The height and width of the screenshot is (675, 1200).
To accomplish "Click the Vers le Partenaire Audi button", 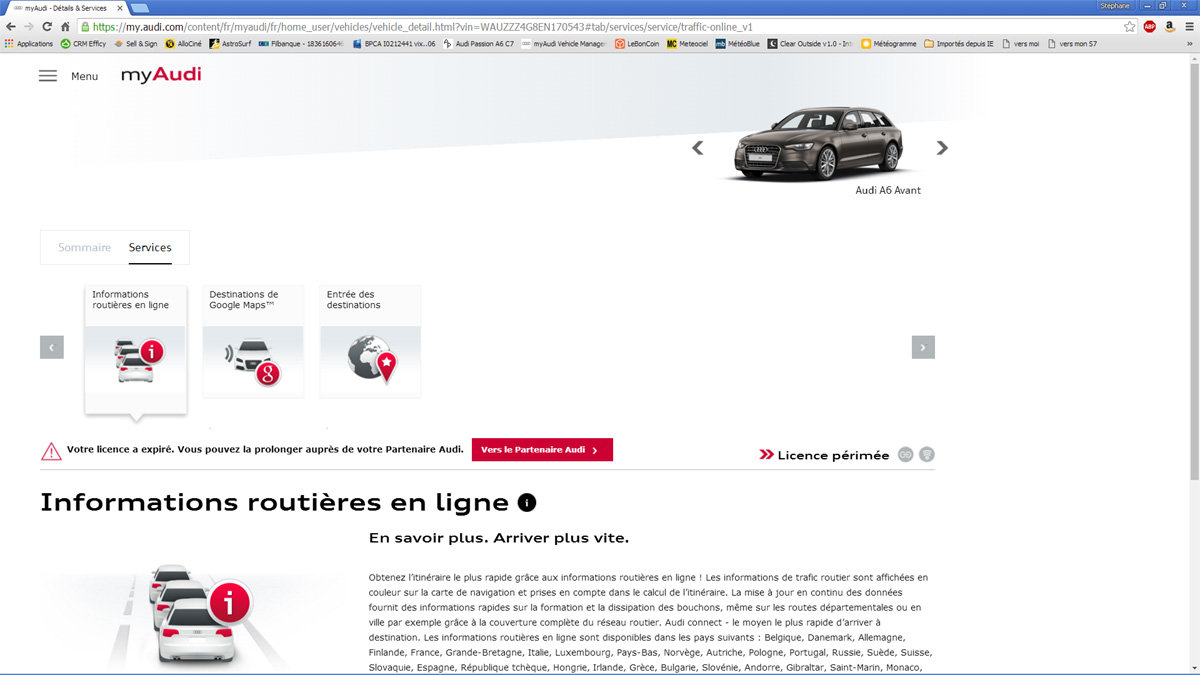I will click(x=541, y=450).
